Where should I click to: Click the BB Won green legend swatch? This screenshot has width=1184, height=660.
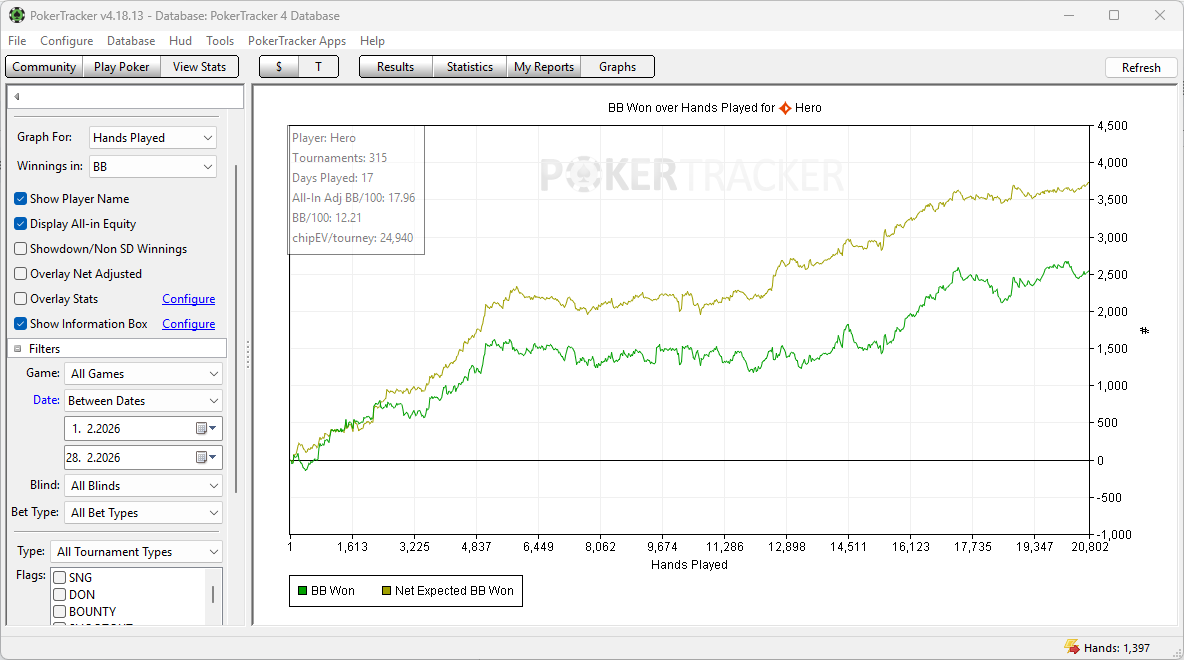point(302,591)
